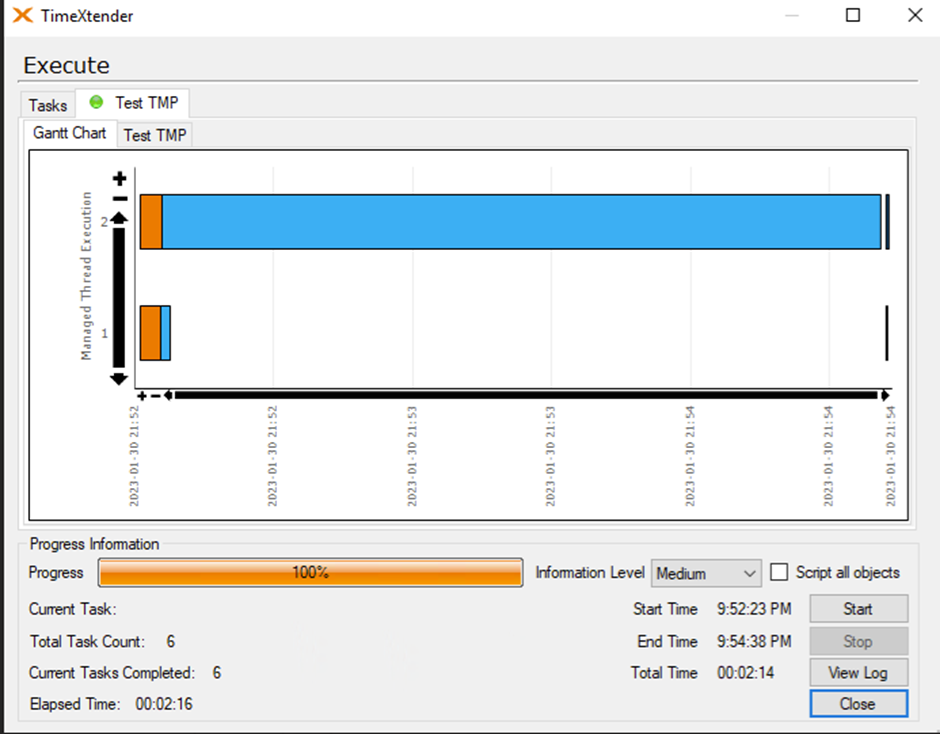
Task: Select the long blue bar on thread 2
Action: coord(522,222)
